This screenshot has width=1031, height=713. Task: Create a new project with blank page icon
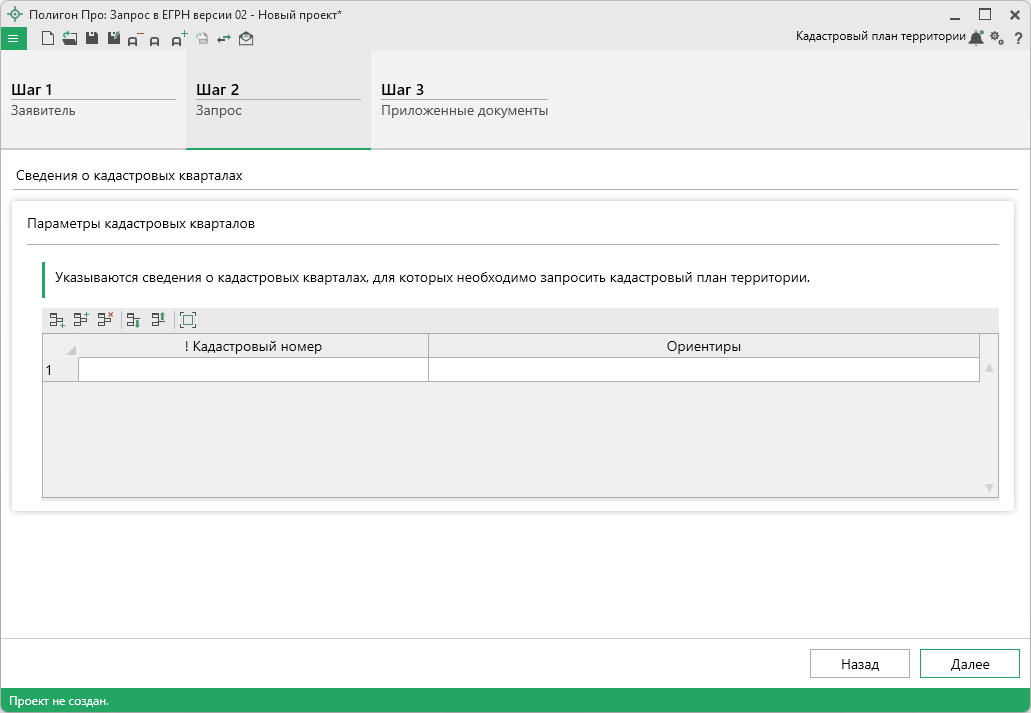coord(47,39)
